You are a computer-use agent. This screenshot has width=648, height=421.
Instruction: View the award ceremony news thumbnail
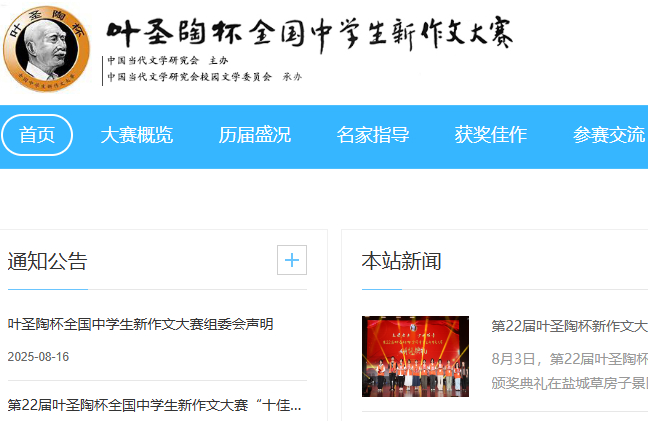click(415, 356)
